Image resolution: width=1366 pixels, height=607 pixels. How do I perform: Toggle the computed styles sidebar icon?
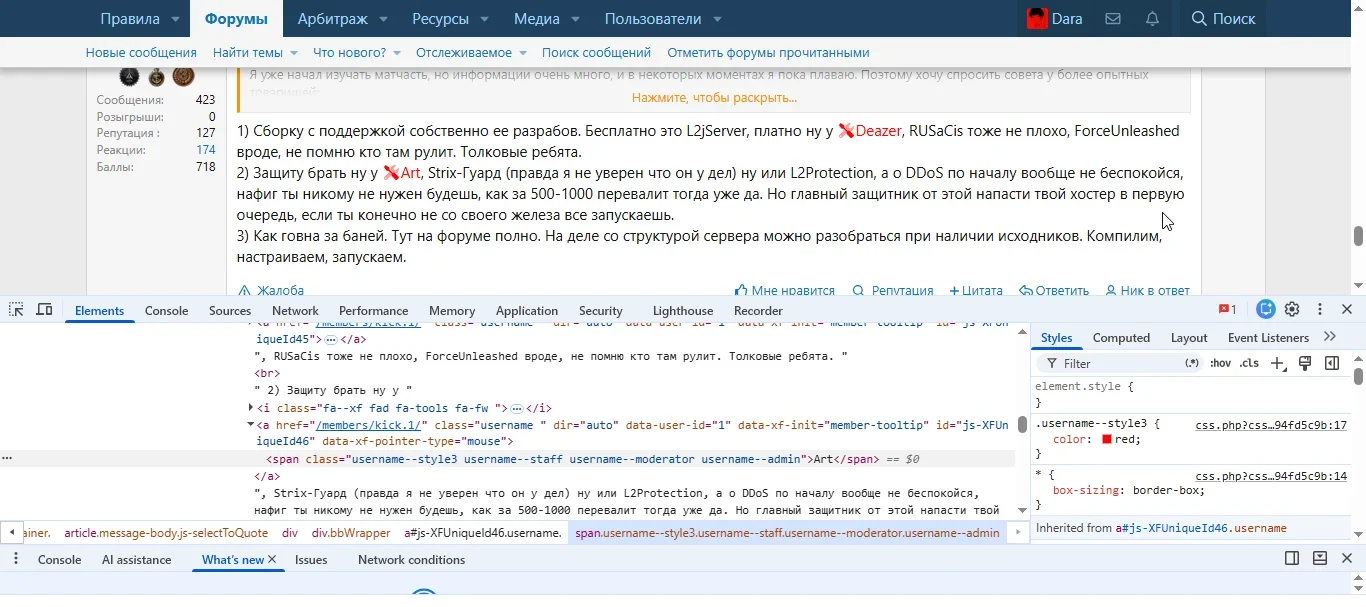click(x=1332, y=363)
